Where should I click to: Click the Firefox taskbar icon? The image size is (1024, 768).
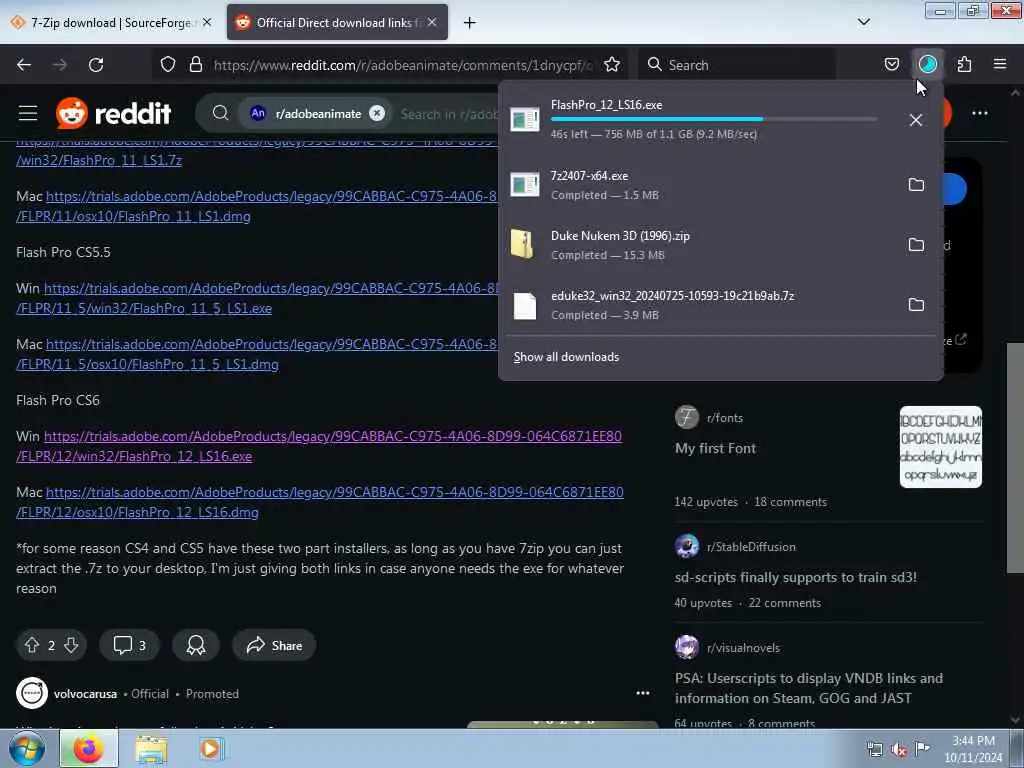[89, 748]
